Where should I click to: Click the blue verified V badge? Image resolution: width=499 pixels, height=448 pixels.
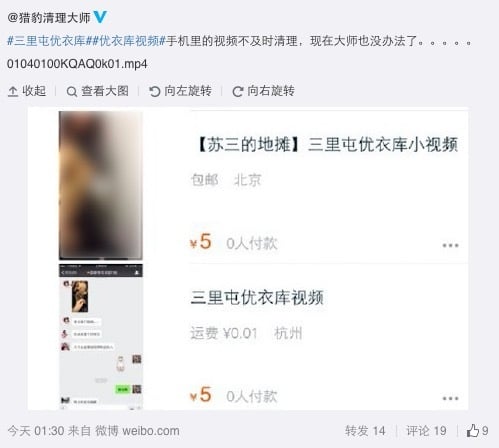[x=100, y=17]
